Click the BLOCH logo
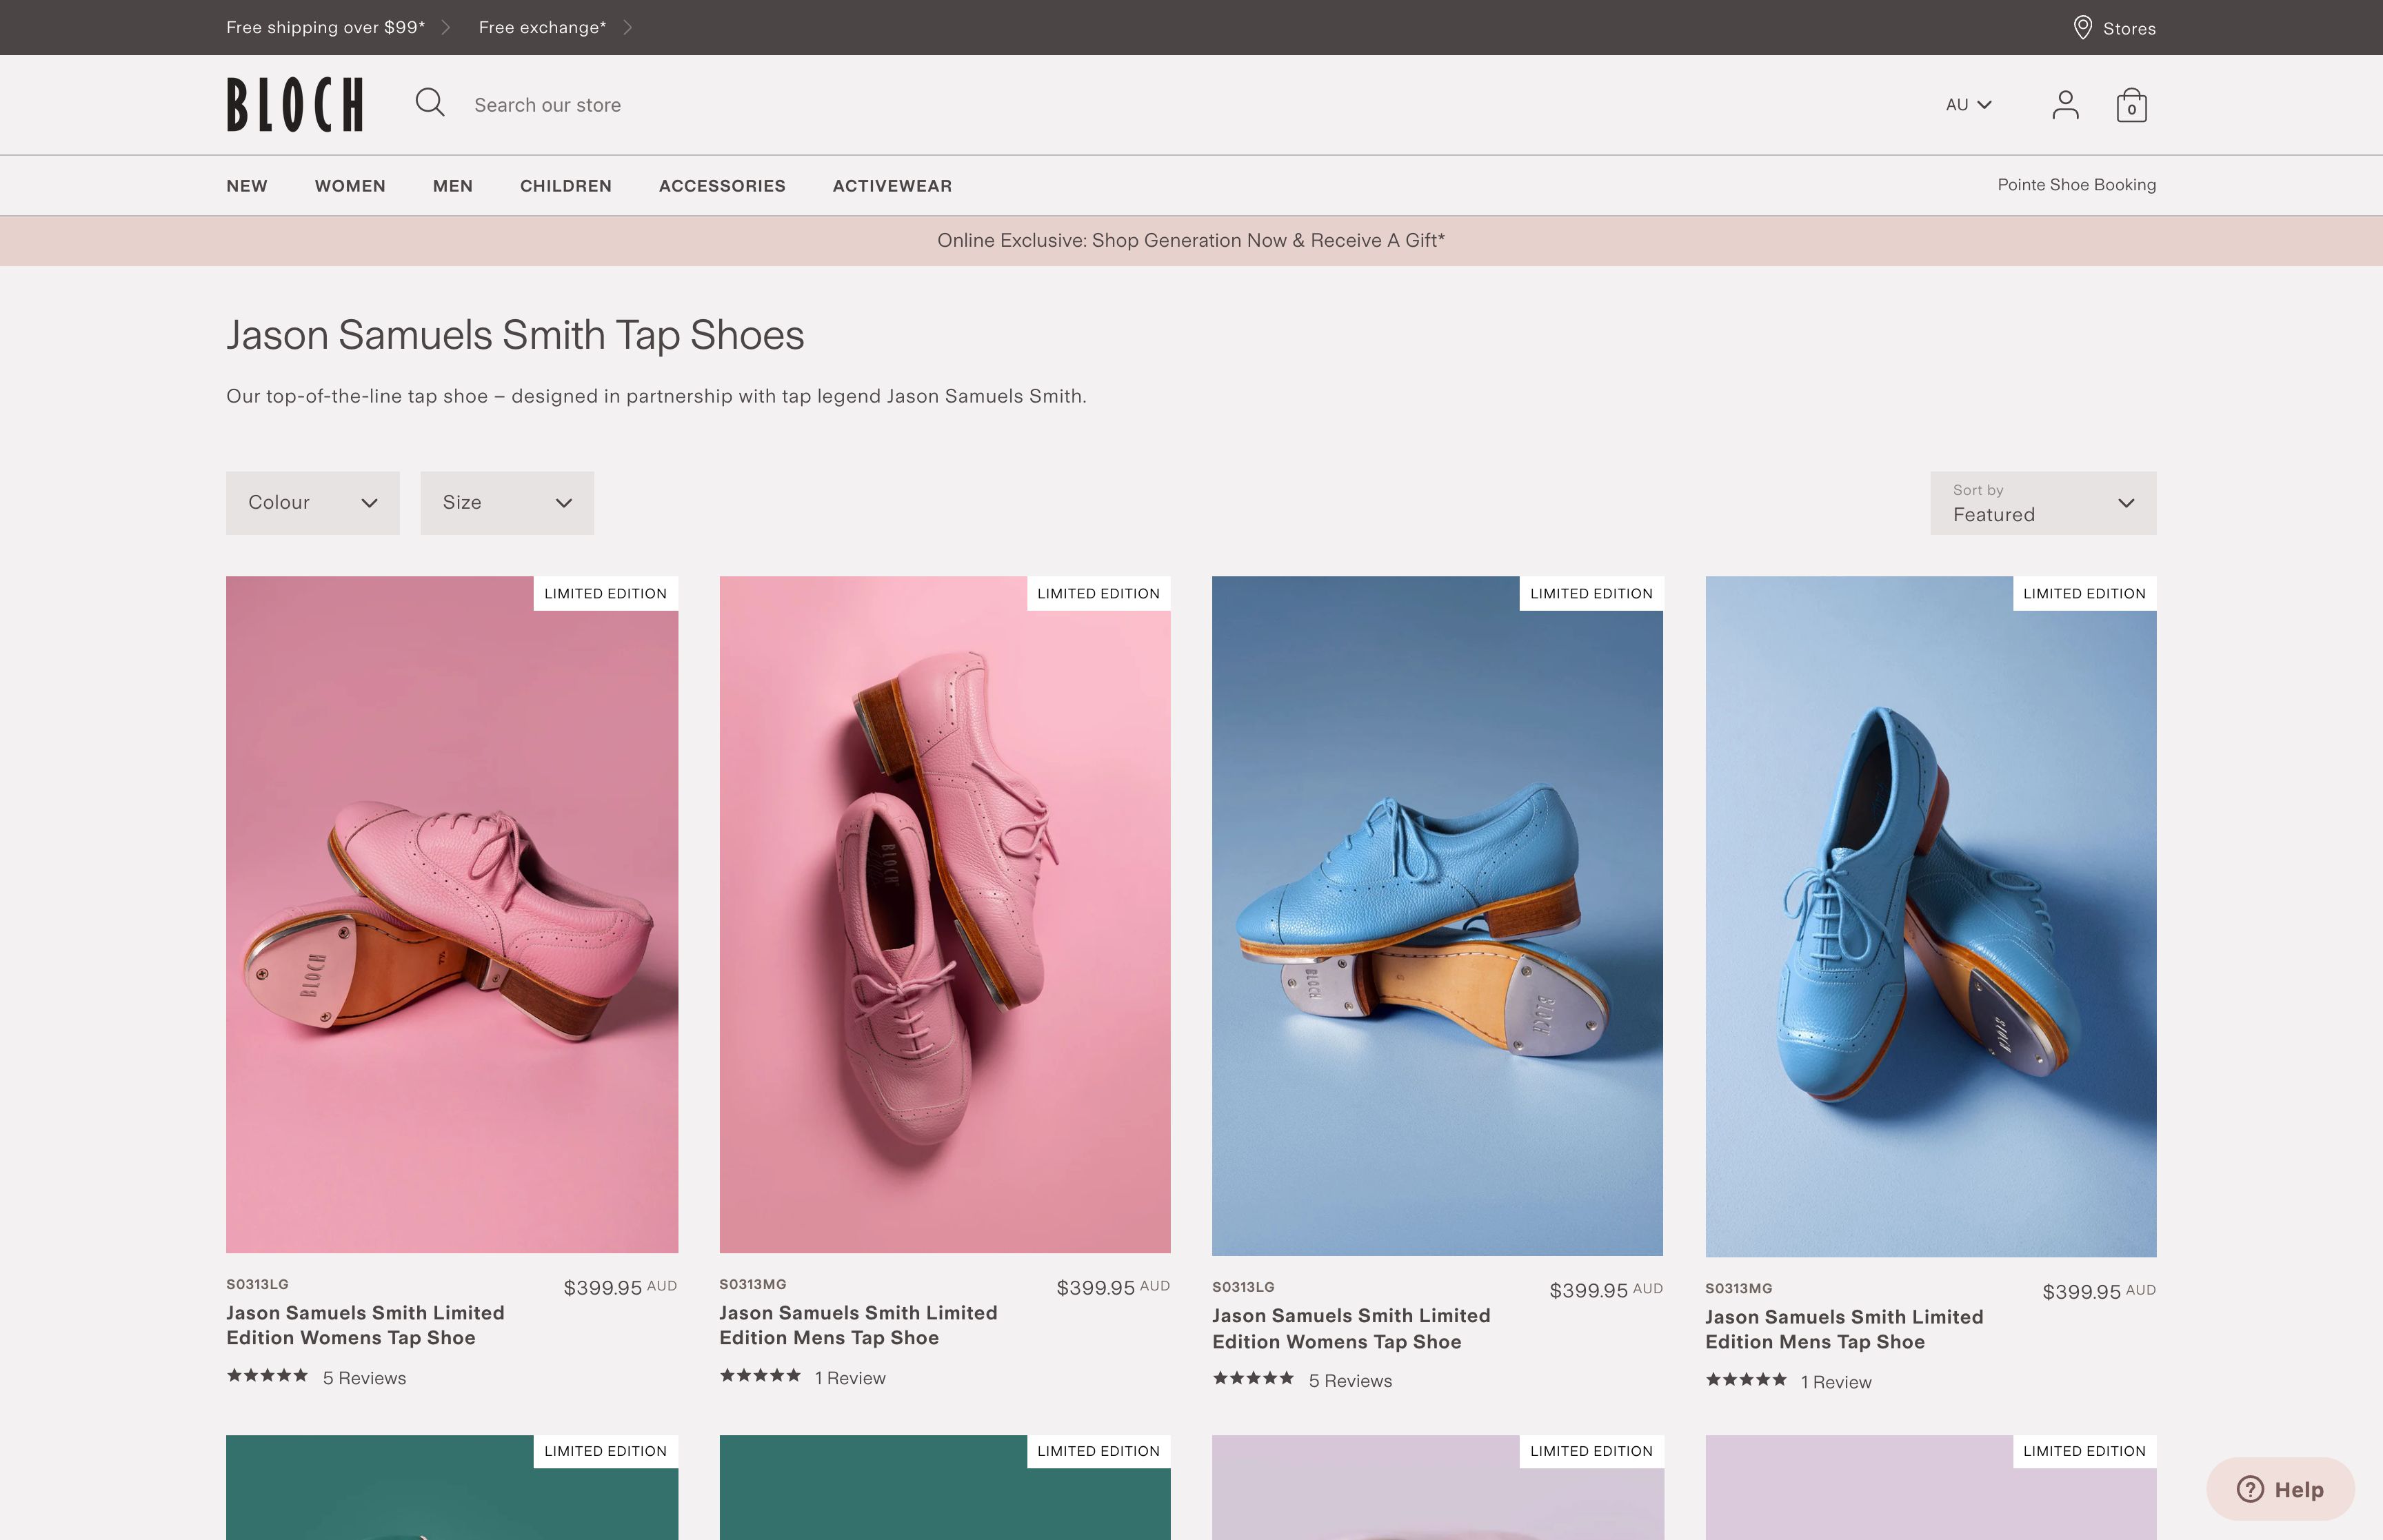The width and height of the screenshot is (2383, 1540). point(295,104)
